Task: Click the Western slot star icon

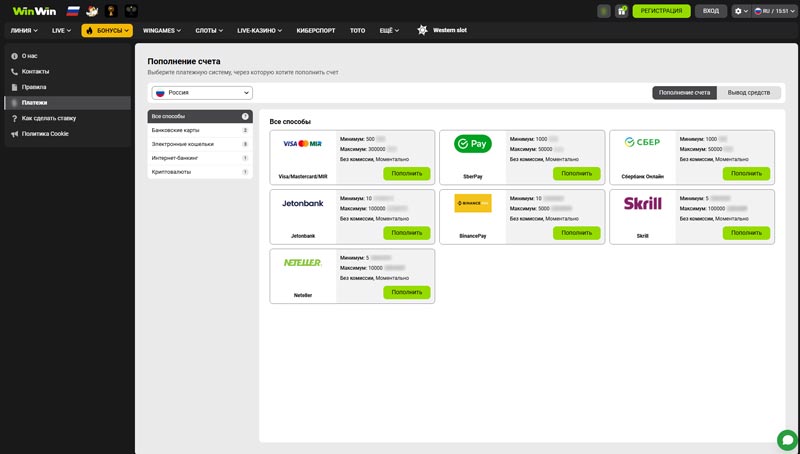Action: tap(422, 30)
